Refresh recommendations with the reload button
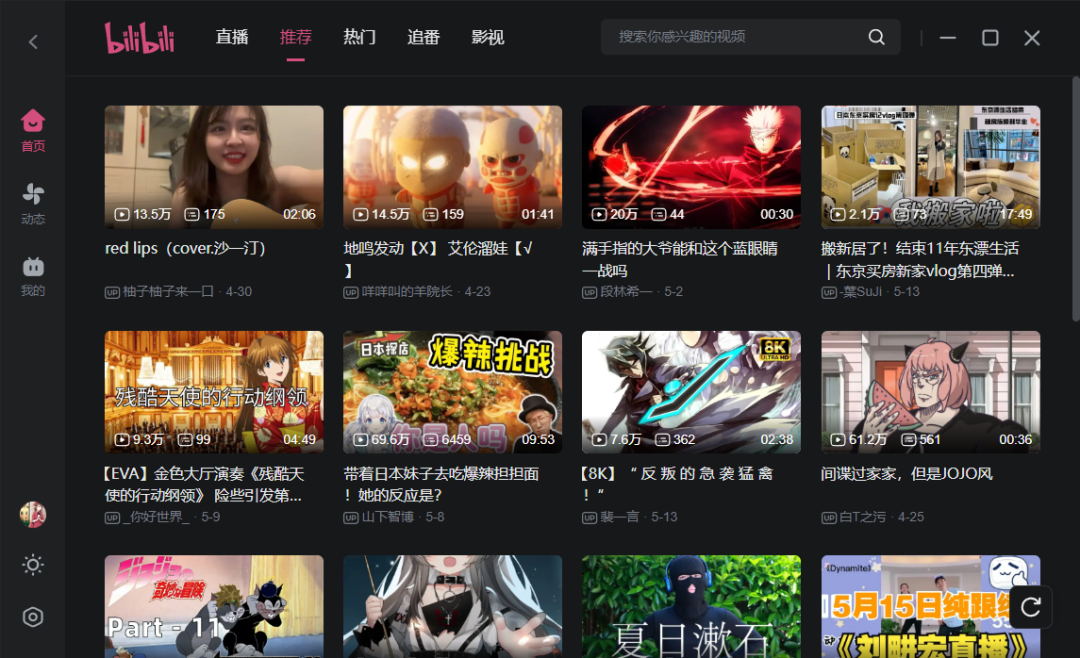The width and height of the screenshot is (1080, 658). click(x=1030, y=607)
